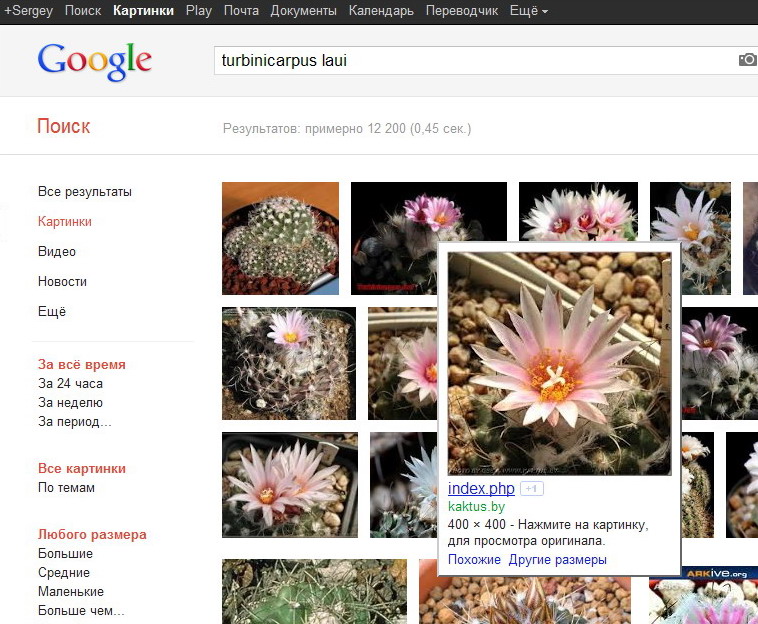Image resolution: width=758 pixels, height=624 pixels.
Task: Open the За период... custom date range
Action: (75, 421)
